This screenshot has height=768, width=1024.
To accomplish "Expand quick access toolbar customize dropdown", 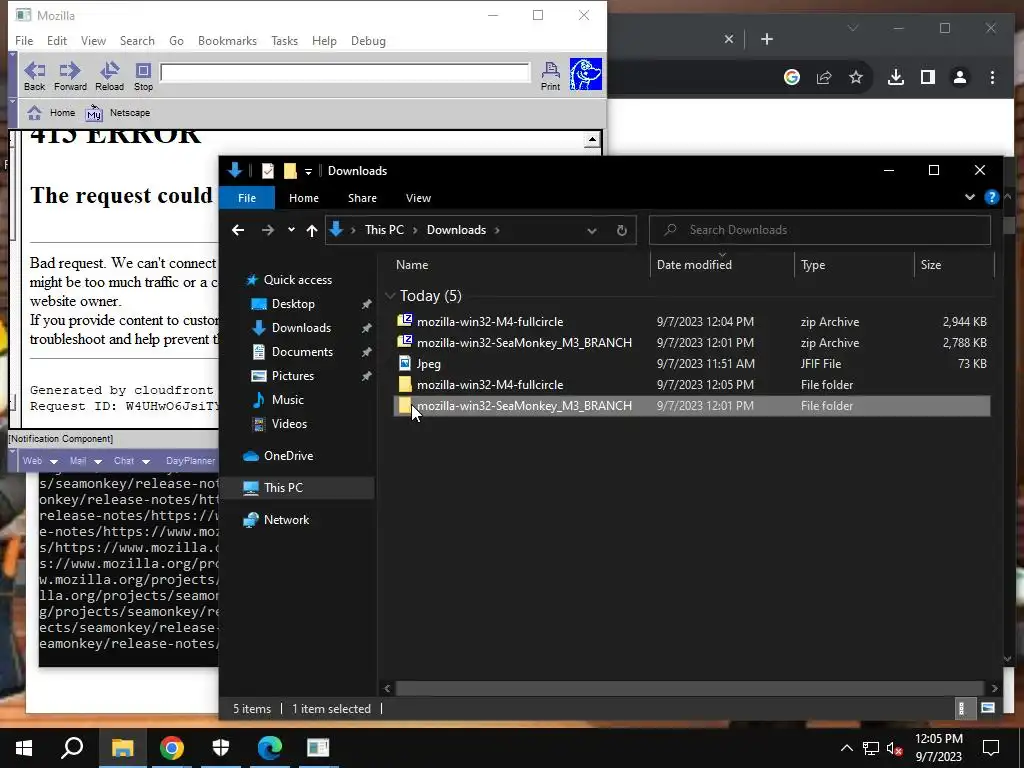I will point(308,172).
